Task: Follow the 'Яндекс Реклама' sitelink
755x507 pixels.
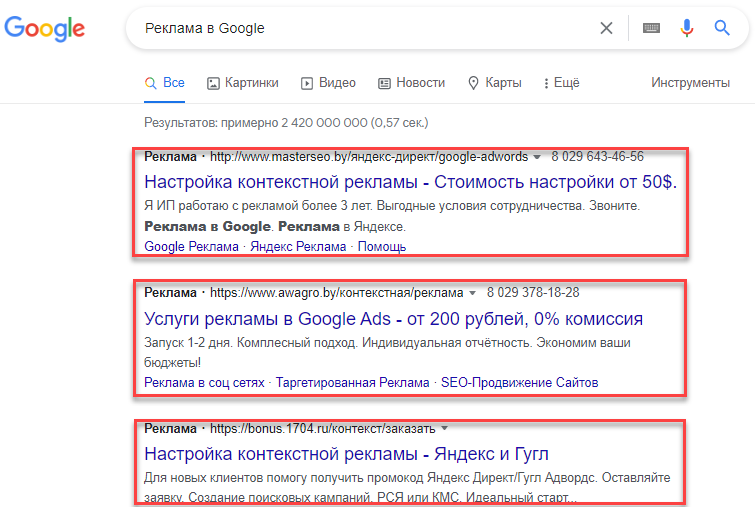Action: point(298,247)
